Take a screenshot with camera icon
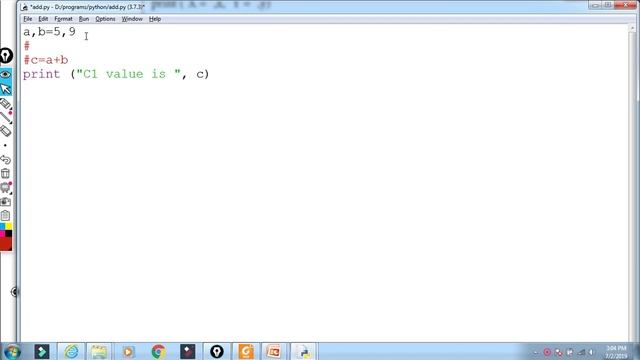The height and width of the screenshot is (360, 640). point(6,202)
